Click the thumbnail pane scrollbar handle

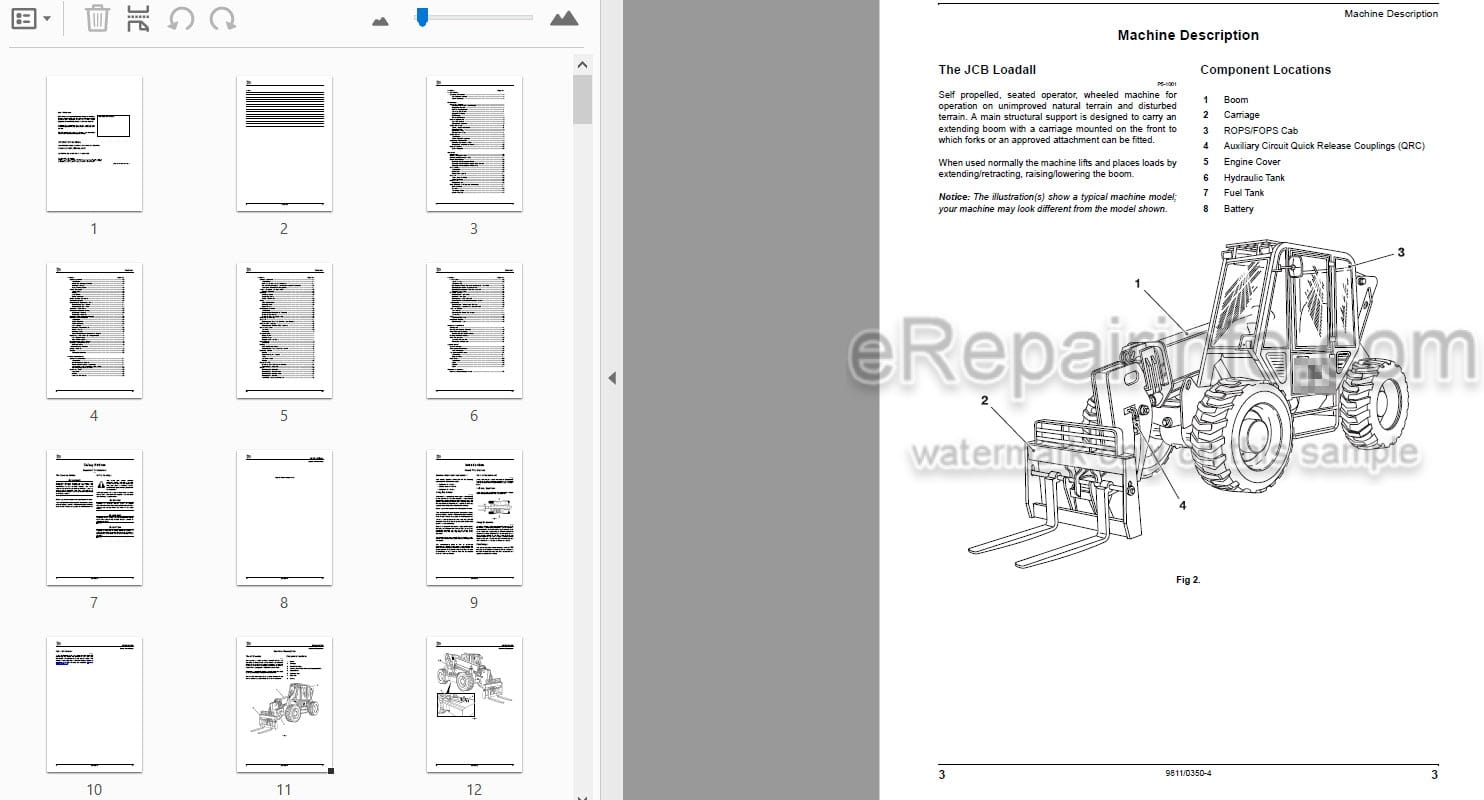tap(582, 100)
